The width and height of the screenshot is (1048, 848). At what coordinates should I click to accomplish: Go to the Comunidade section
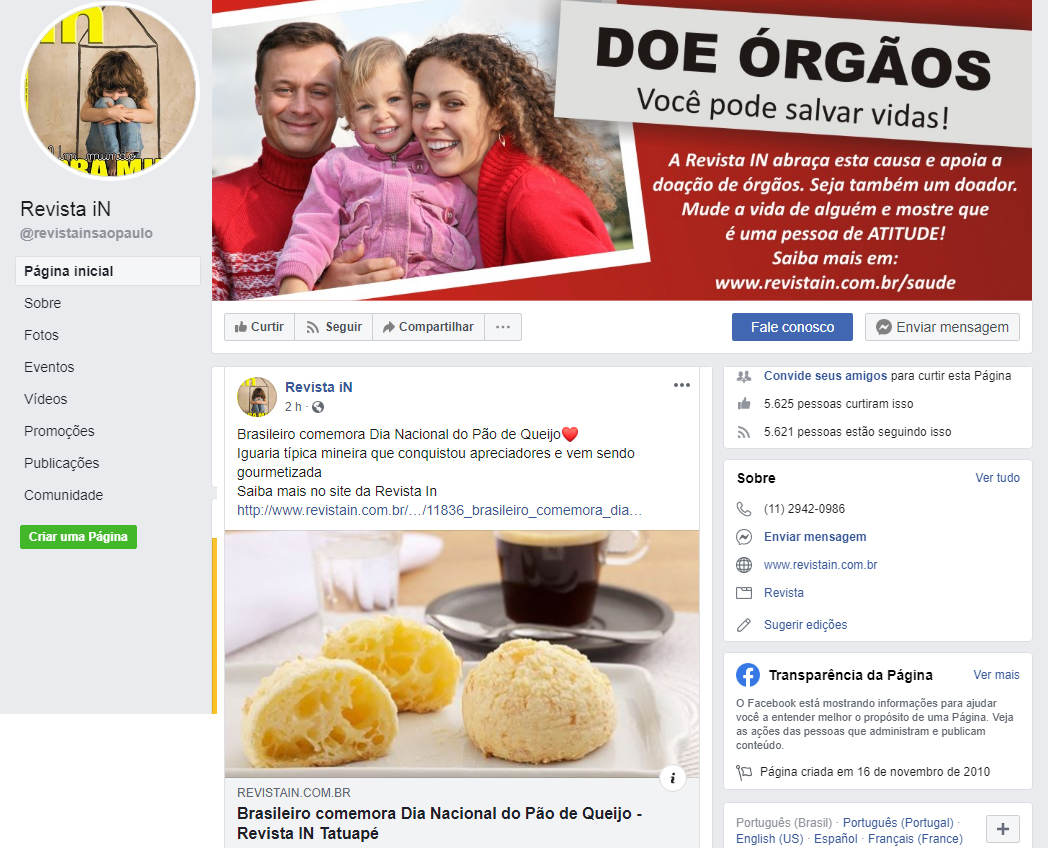[x=63, y=495]
